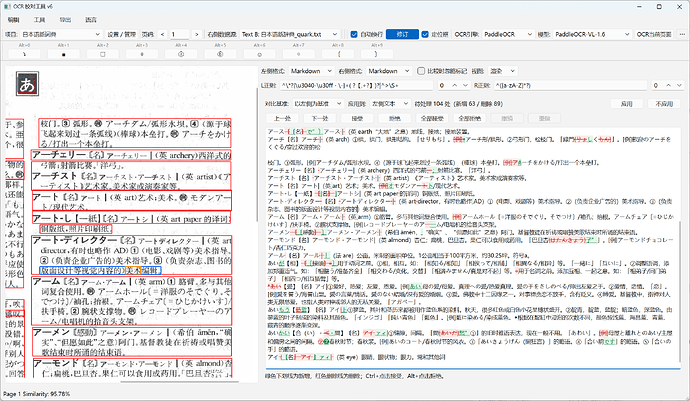Insert the Alt+4 circled number symbol
This screenshot has height=401, width=690.
click(181, 54)
